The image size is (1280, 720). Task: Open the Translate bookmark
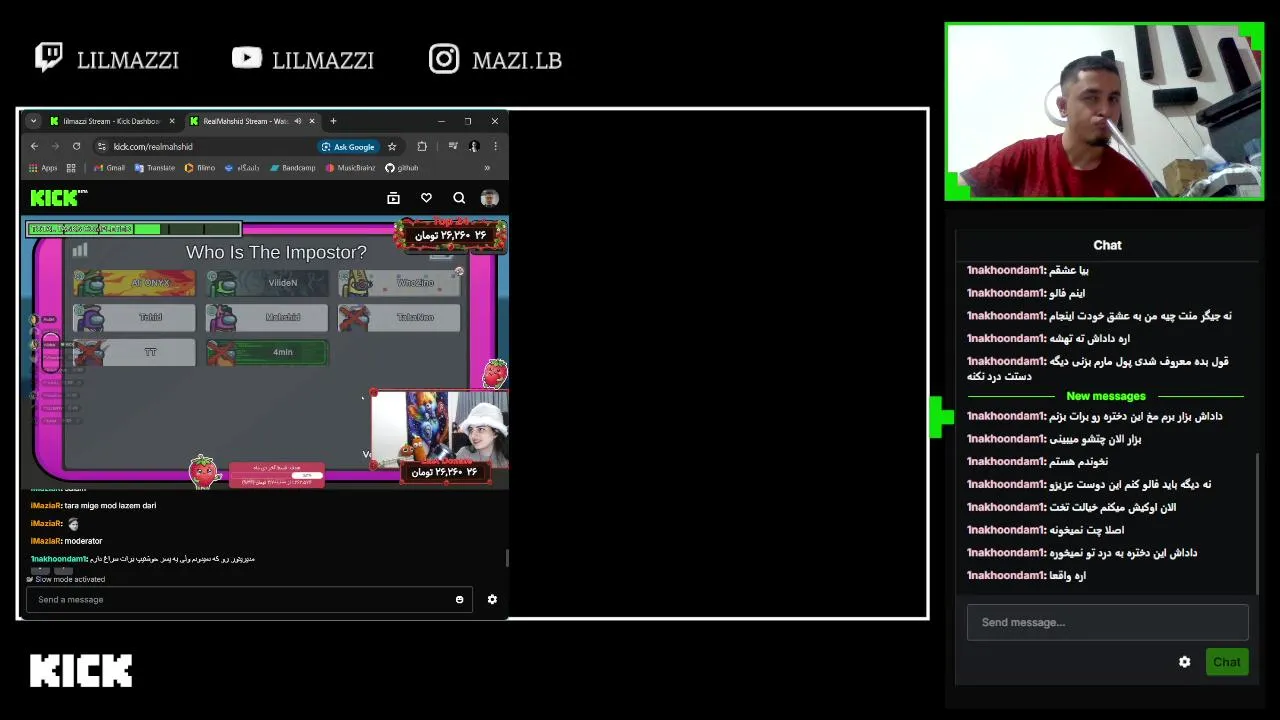(x=155, y=168)
